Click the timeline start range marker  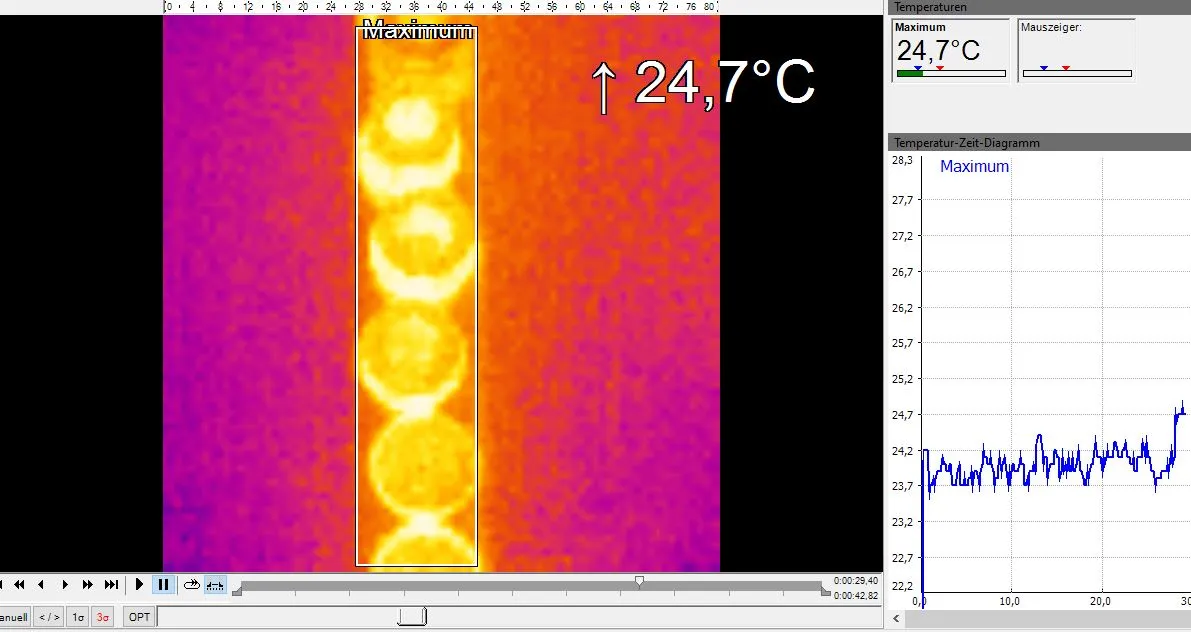coord(237,593)
